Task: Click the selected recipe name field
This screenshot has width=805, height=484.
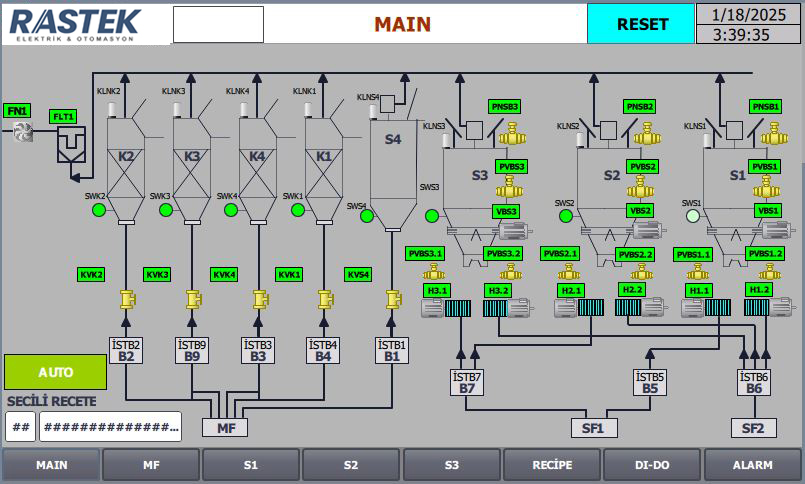Action: [x=110, y=427]
